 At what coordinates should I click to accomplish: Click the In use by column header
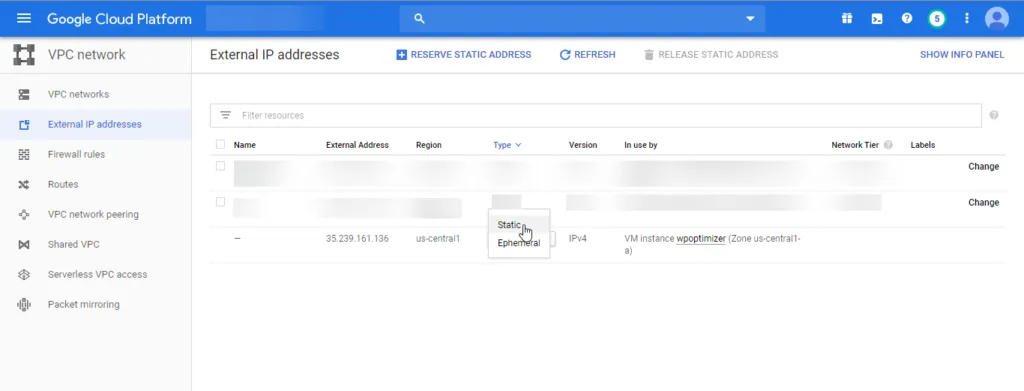click(x=641, y=145)
